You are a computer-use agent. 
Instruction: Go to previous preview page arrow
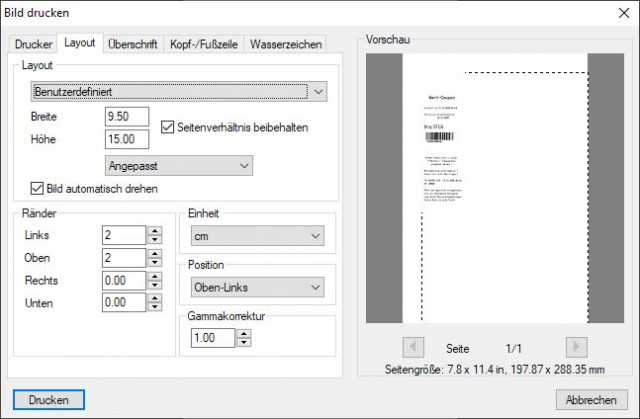tap(413, 348)
